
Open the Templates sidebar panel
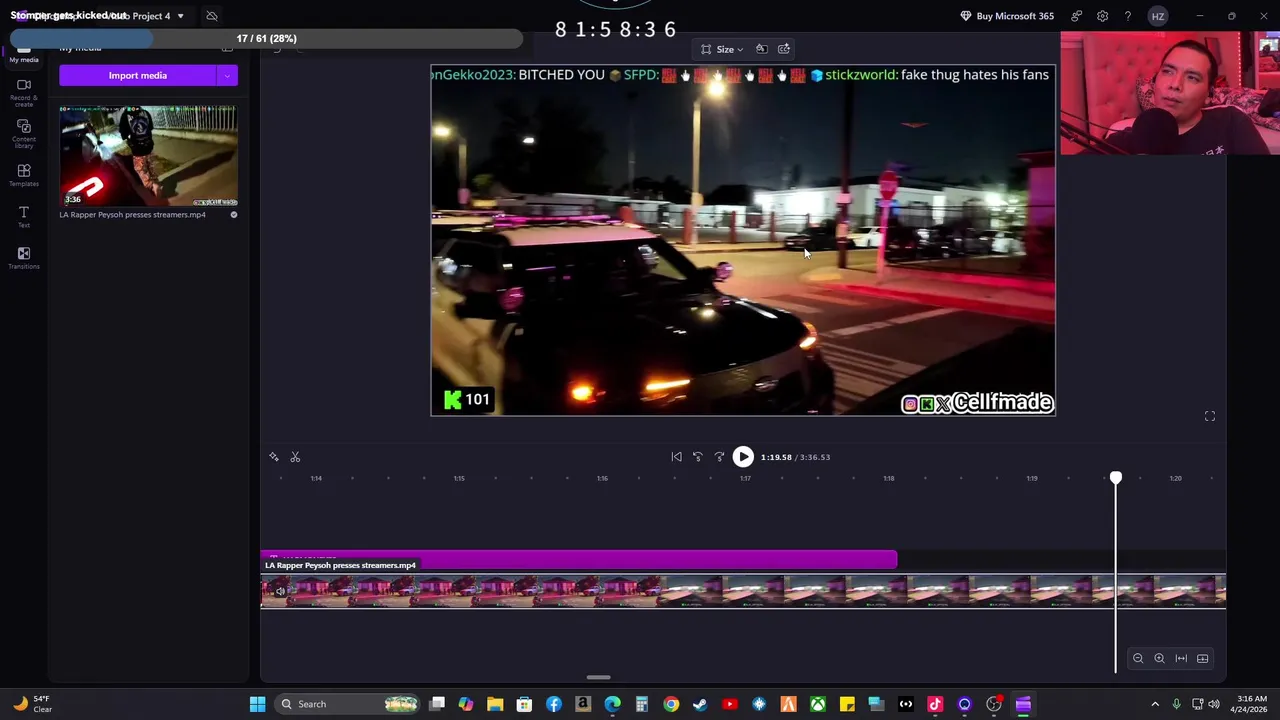24,176
